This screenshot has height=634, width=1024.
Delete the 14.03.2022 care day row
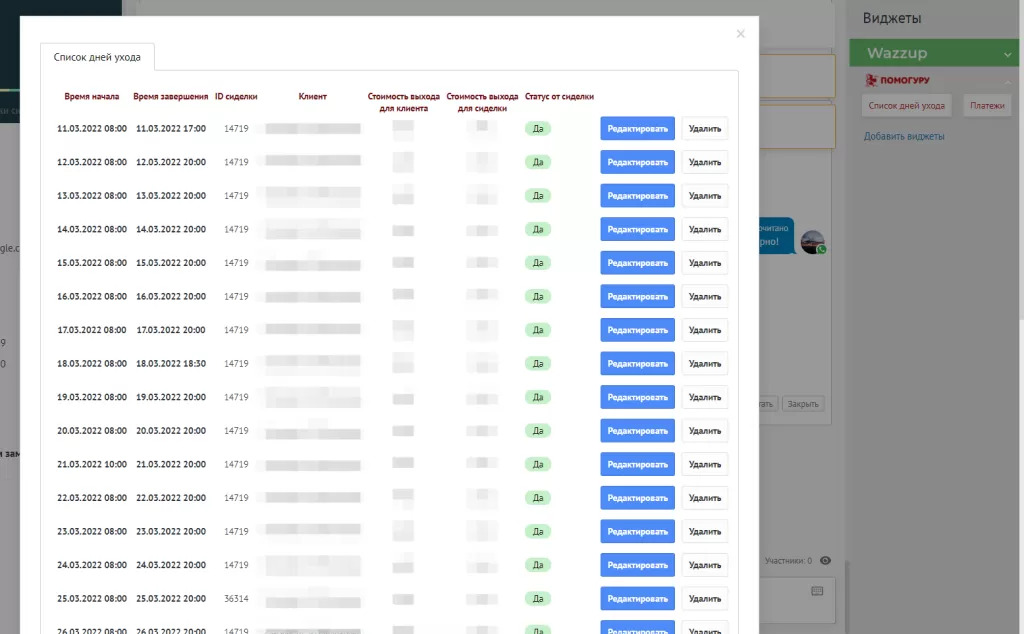point(705,229)
